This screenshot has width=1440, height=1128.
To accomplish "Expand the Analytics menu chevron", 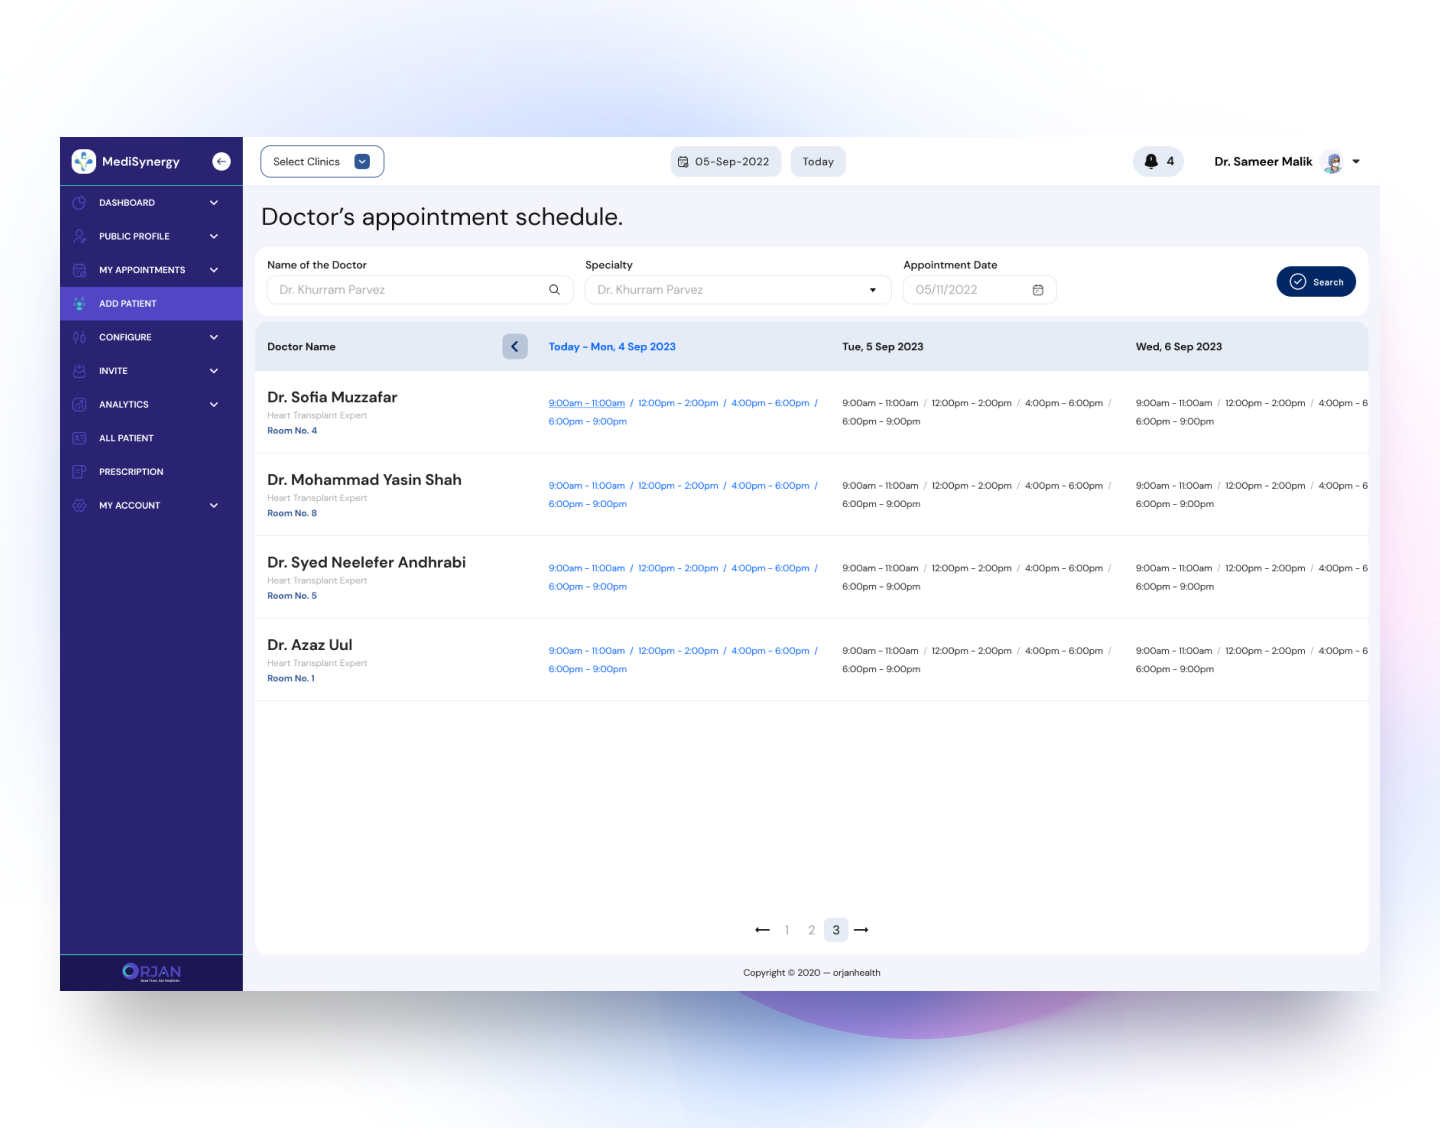I will point(214,404).
